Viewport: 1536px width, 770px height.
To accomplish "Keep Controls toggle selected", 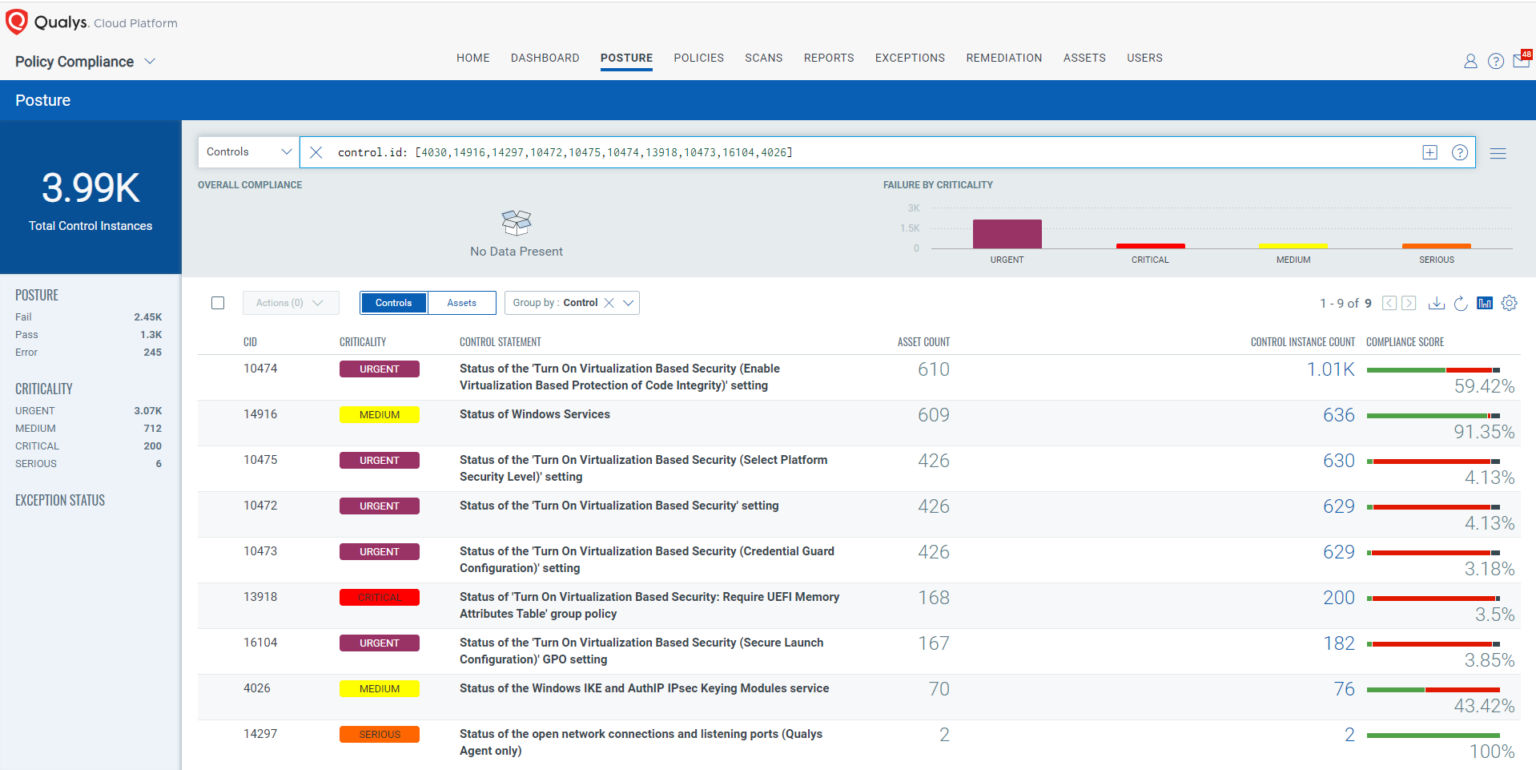I will pos(393,302).
